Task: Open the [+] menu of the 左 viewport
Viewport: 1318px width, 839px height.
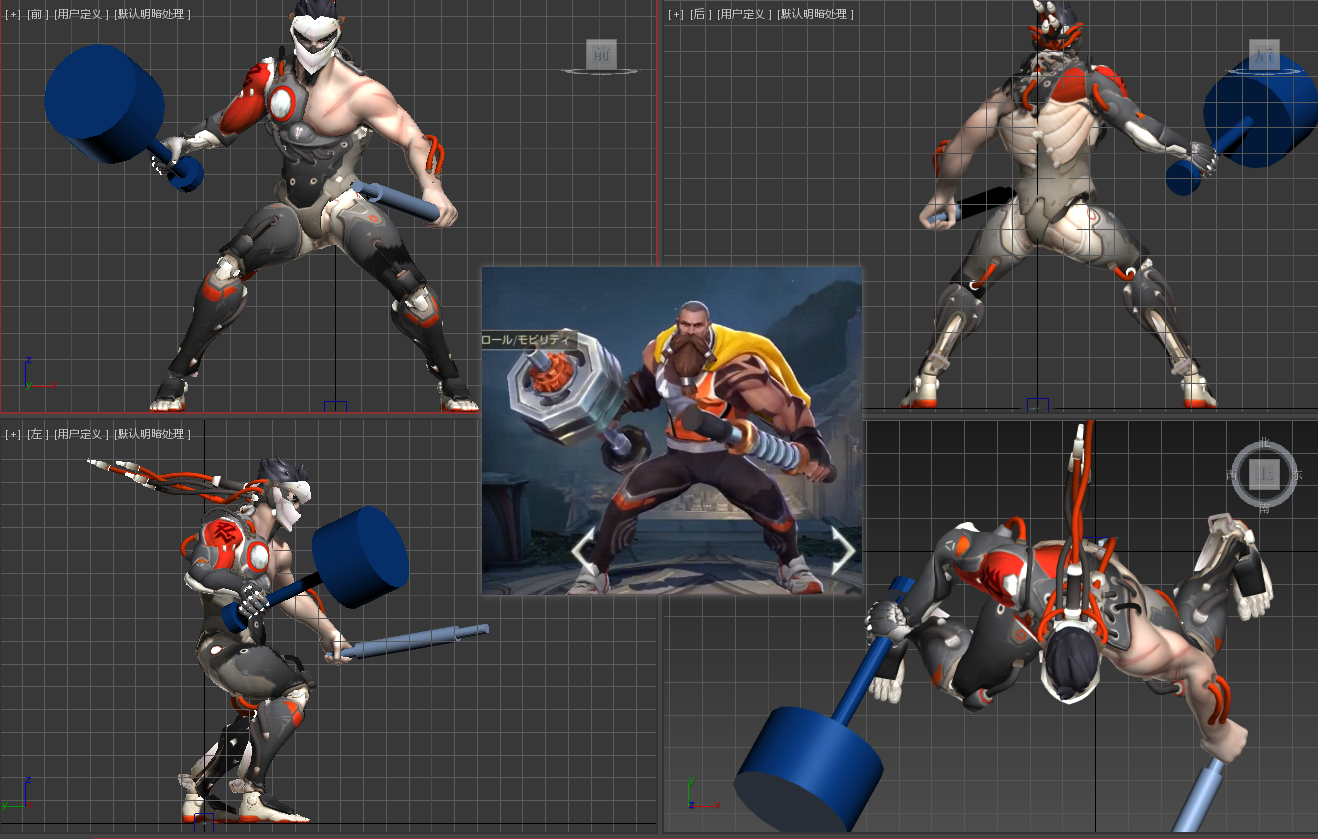Action: tap(13, 434)
